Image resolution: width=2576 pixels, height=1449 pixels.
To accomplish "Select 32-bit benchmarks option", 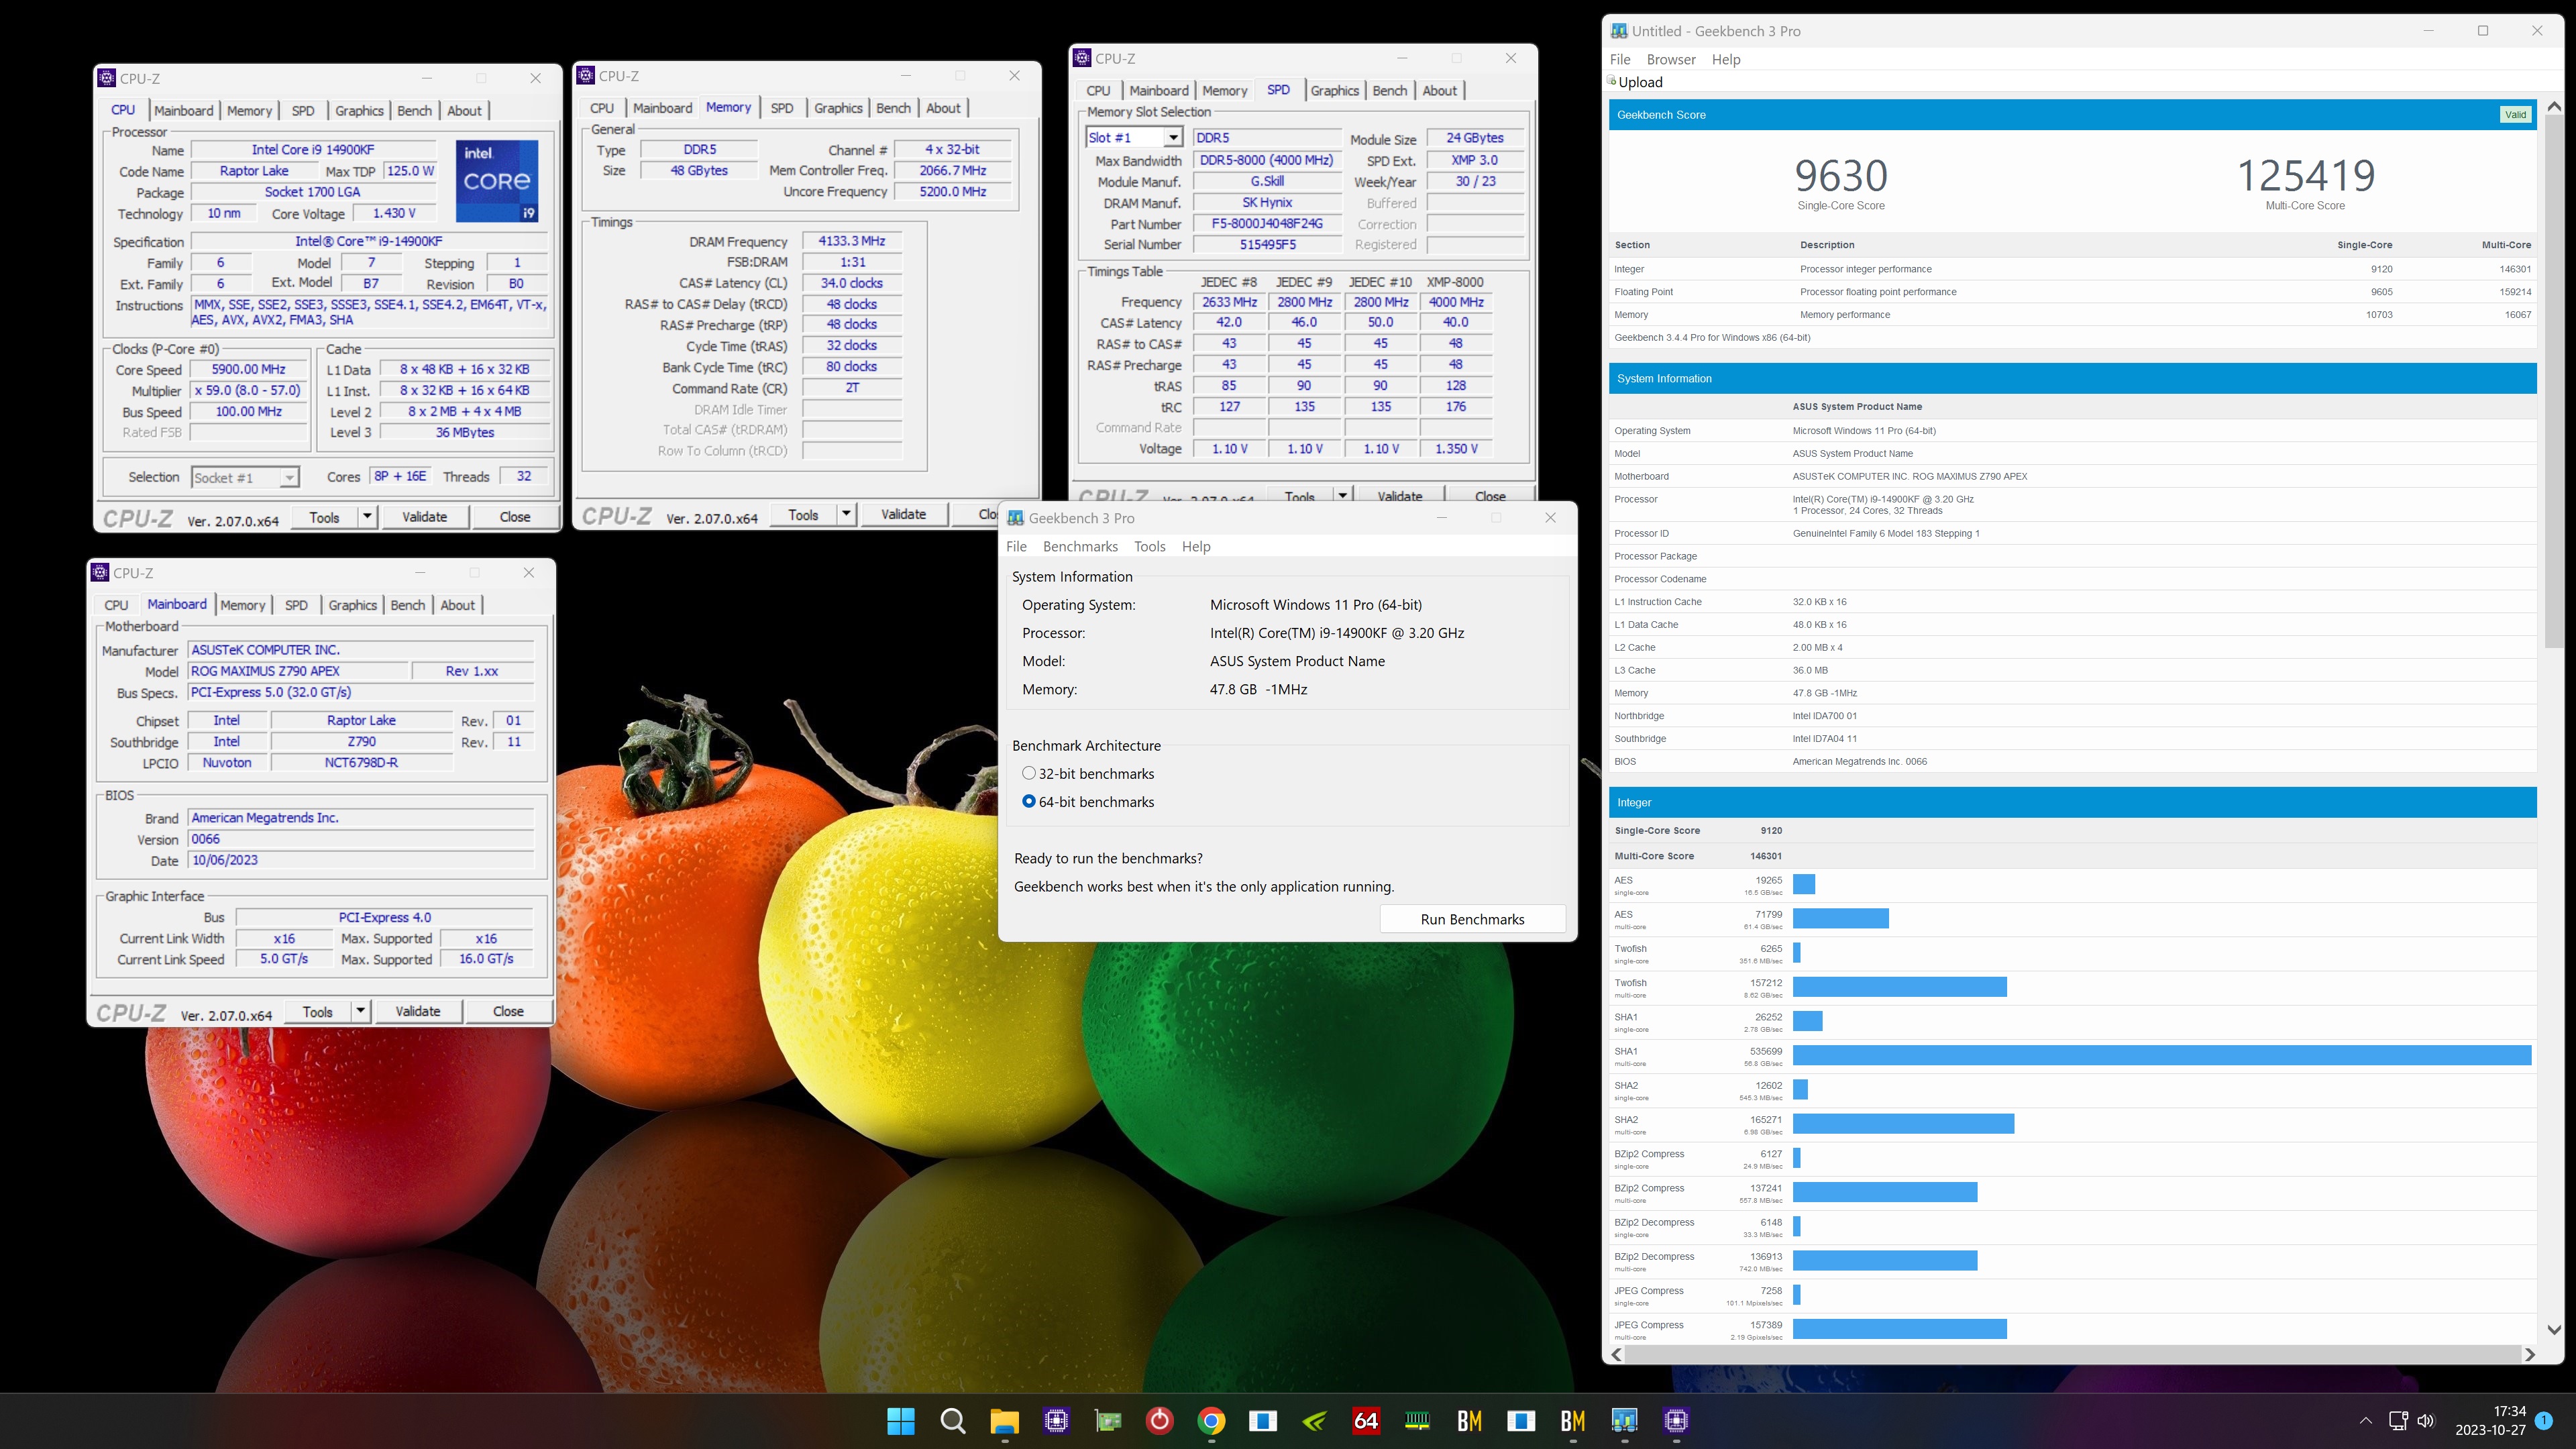I will (x=1029, y=773).
